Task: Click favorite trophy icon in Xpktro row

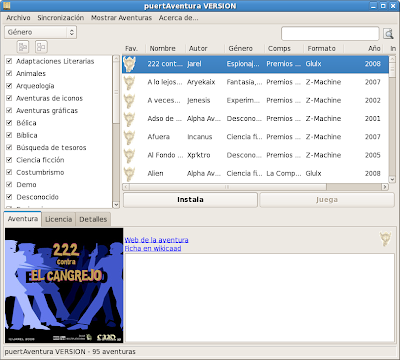Action: [x=129, y=155]
